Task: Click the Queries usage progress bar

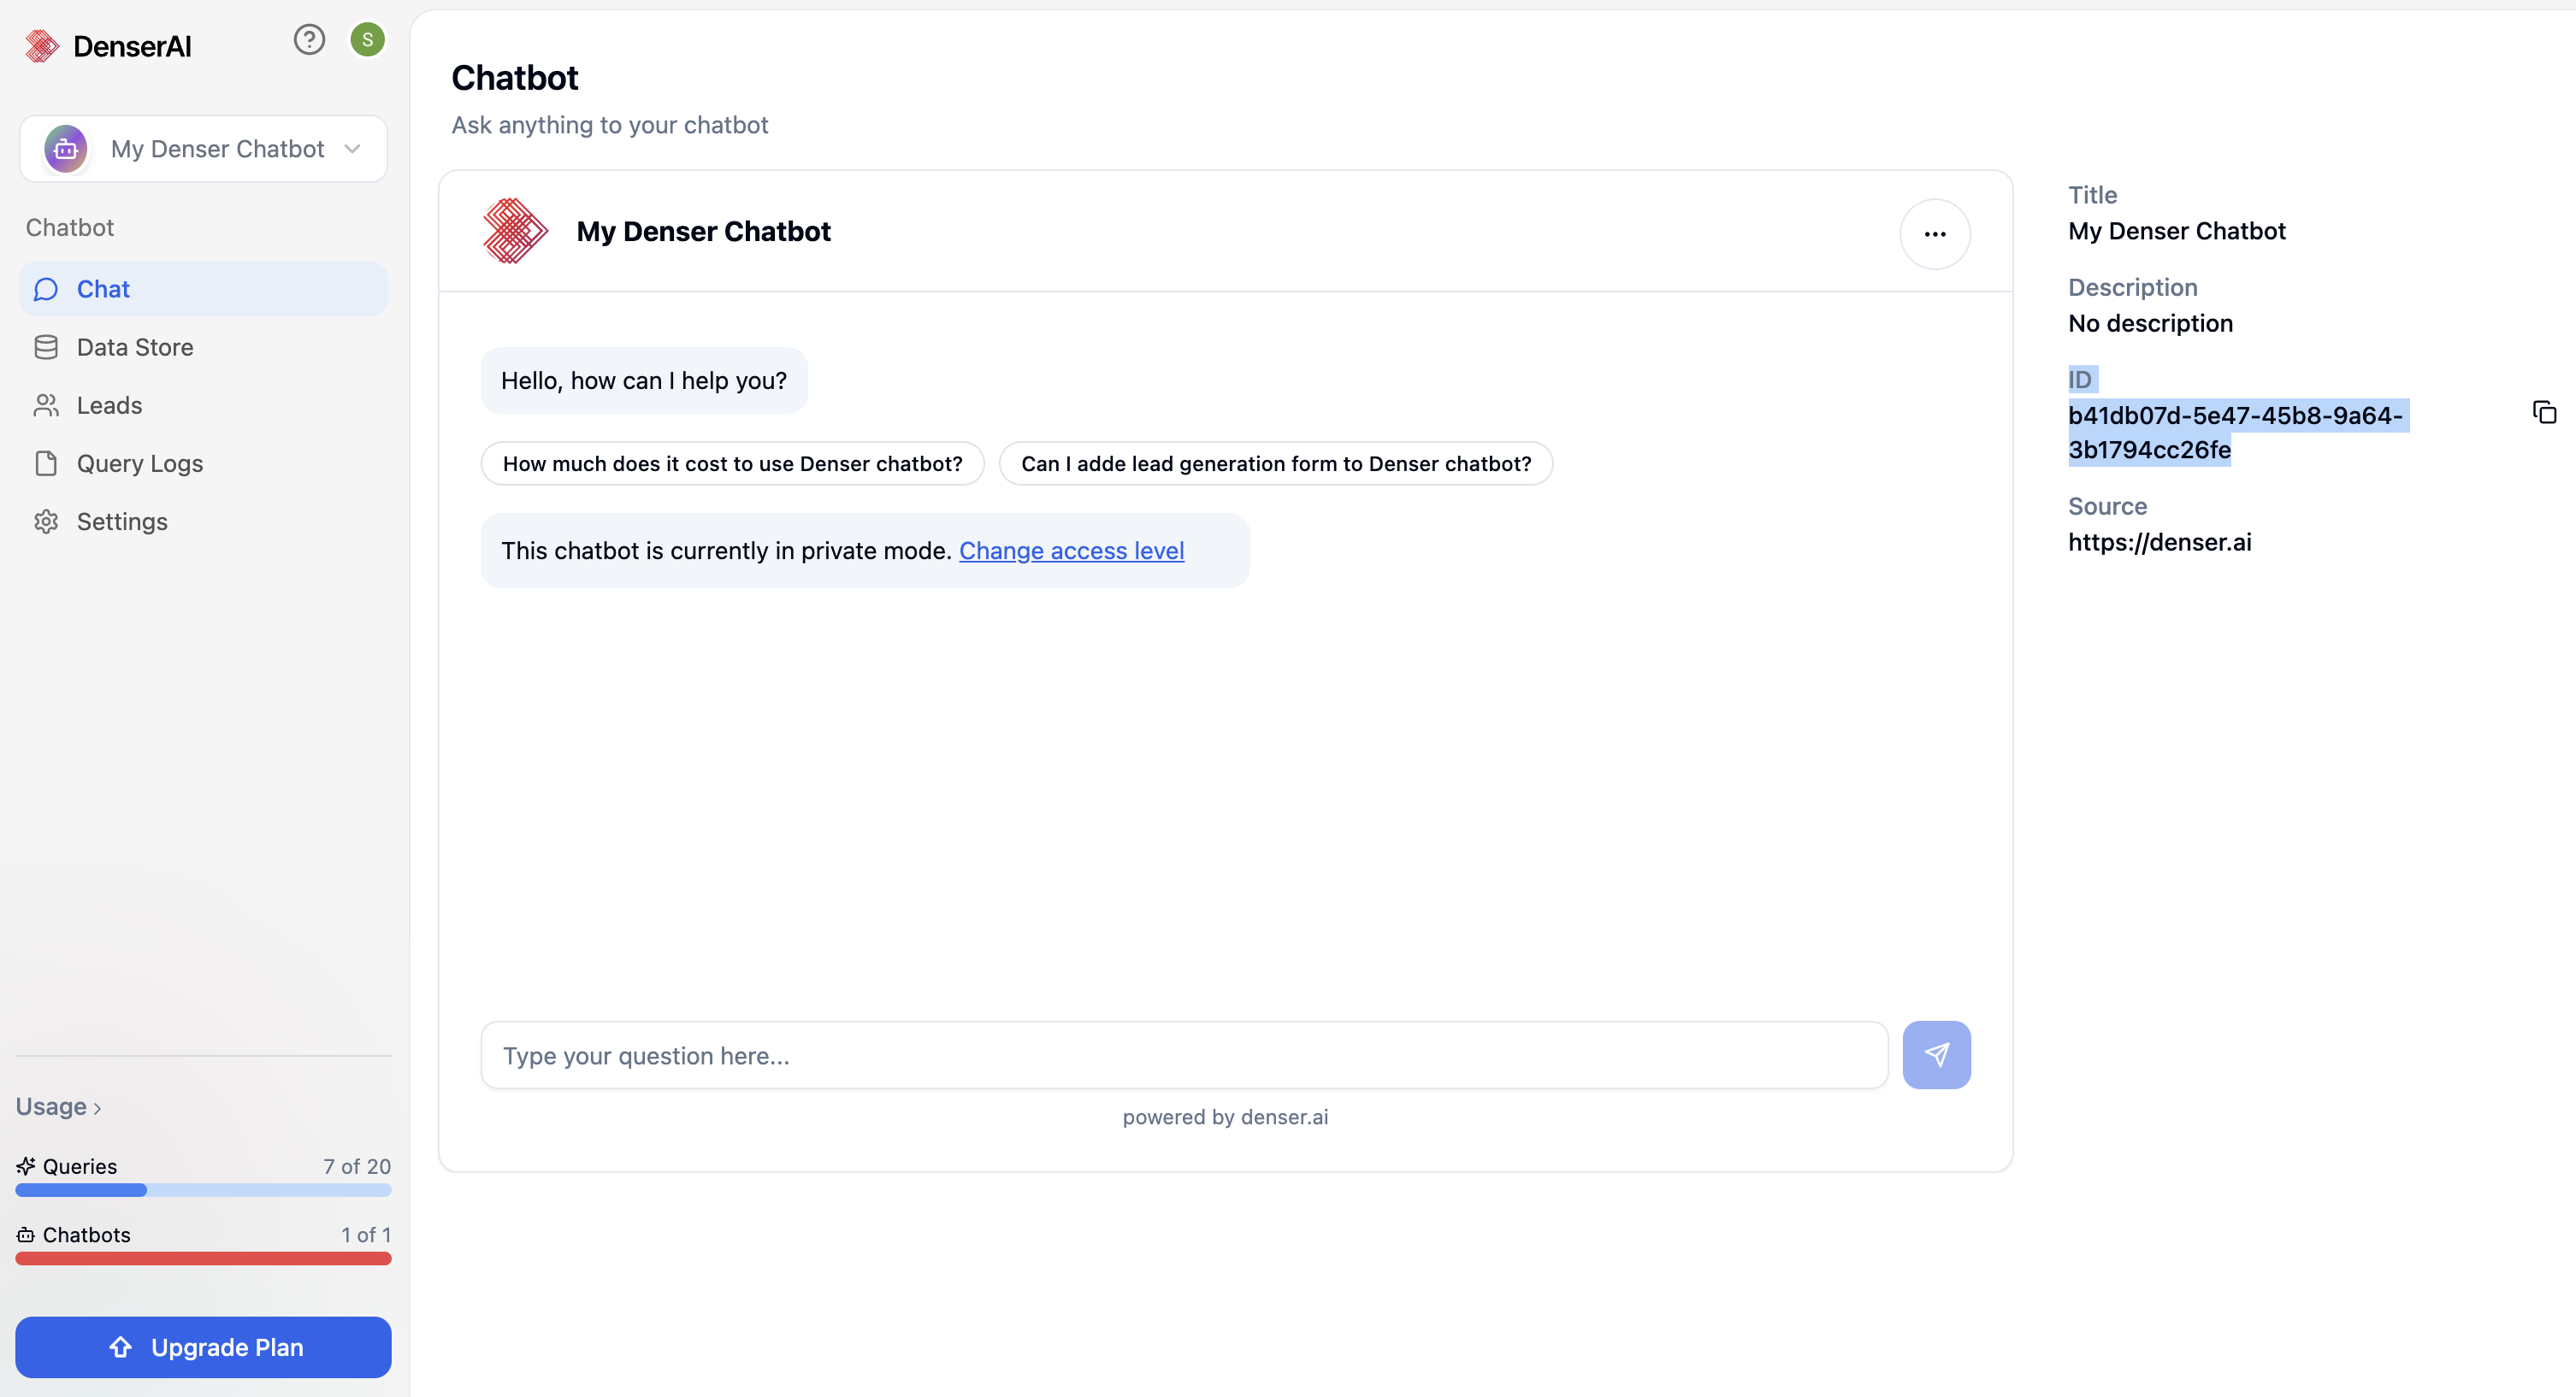Action: click(203, 1190)
